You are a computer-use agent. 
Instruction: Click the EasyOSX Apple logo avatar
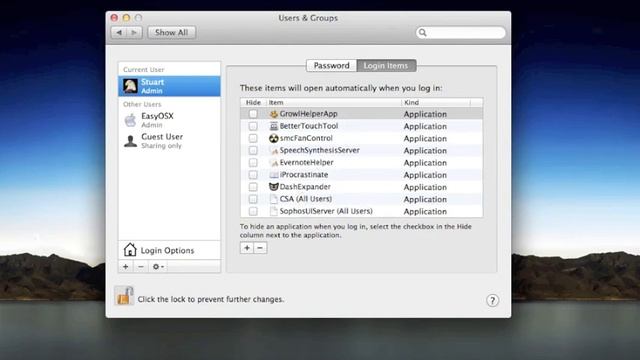(130, 120)
